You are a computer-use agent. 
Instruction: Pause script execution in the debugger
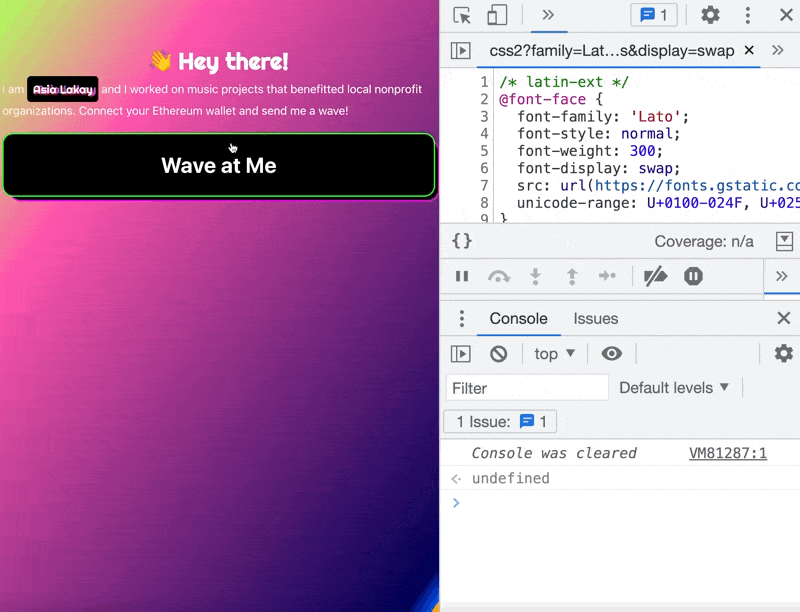(x=462, y=277)
